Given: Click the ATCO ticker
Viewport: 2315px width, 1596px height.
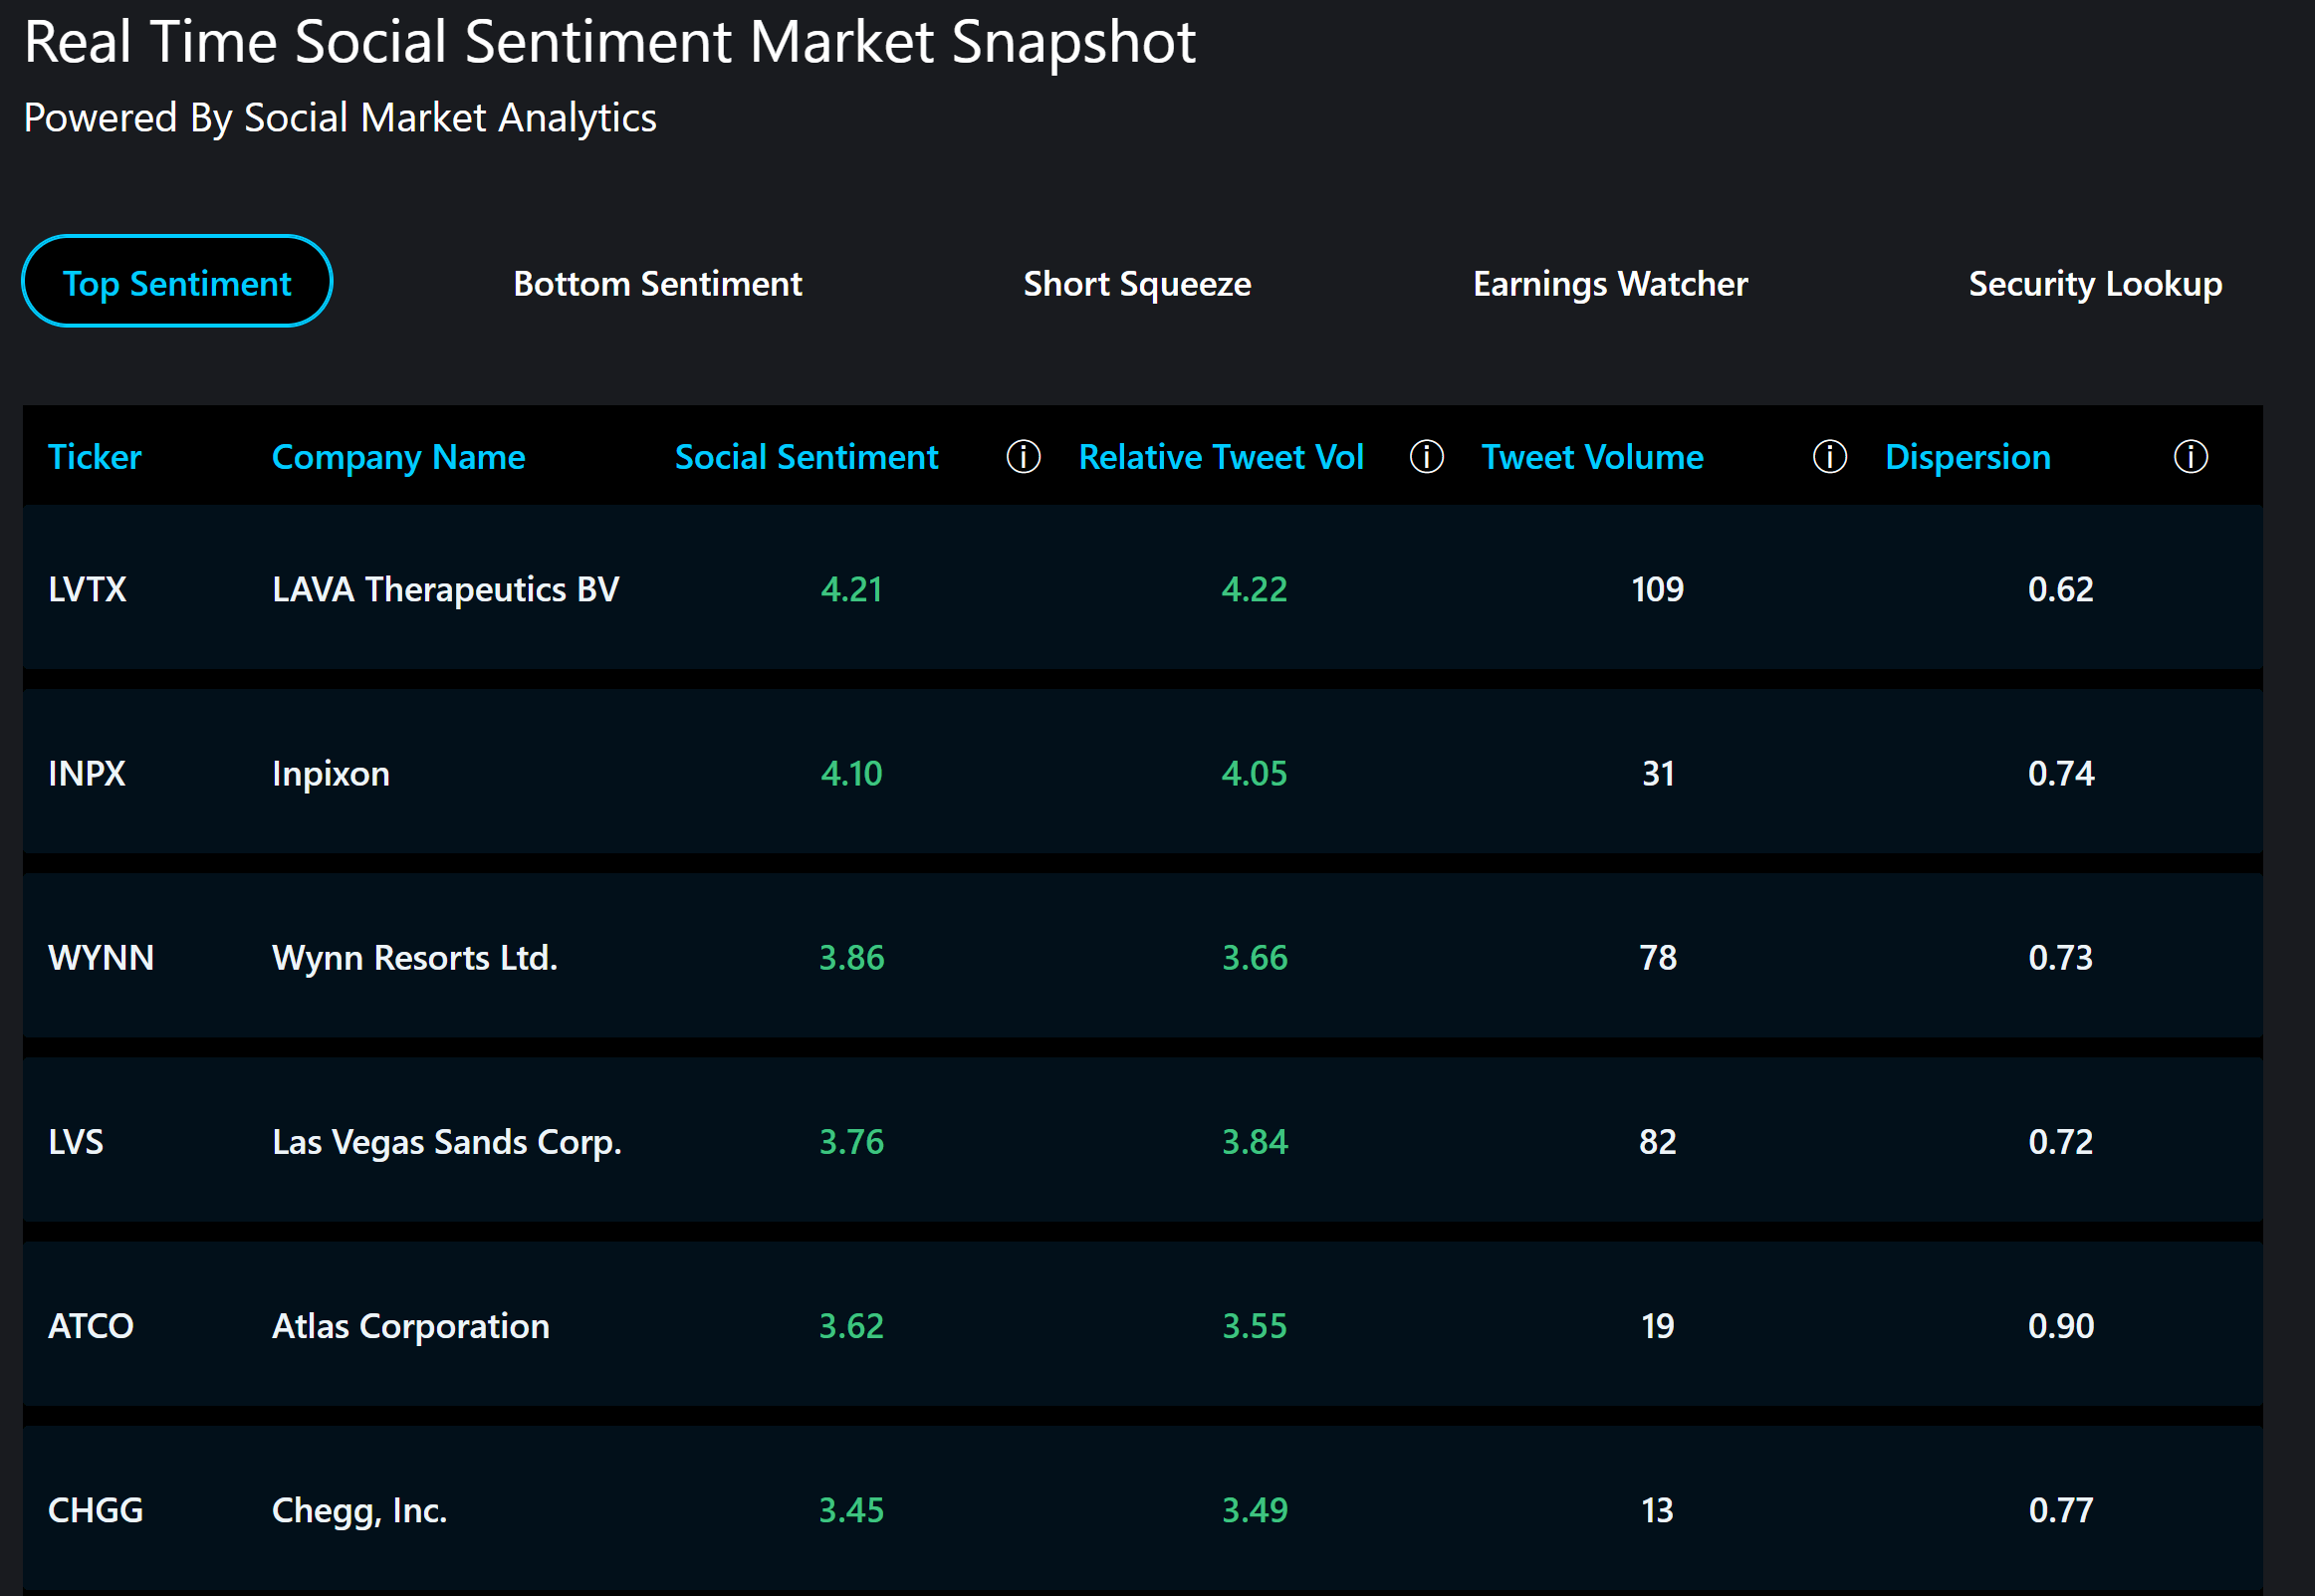Looking at the screenshot, I should pyautogui.click(x=91, y=1325).
